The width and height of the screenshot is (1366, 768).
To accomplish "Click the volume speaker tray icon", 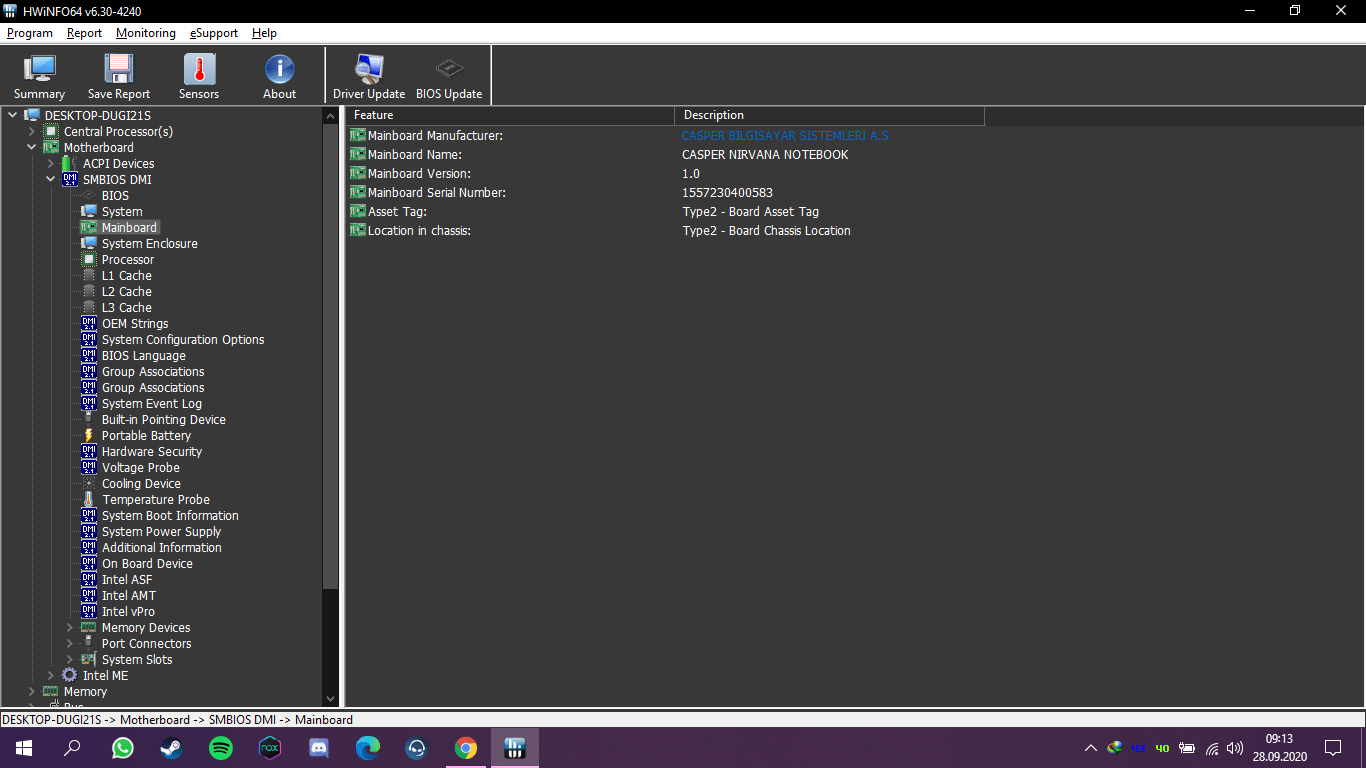I will 1235,748.
